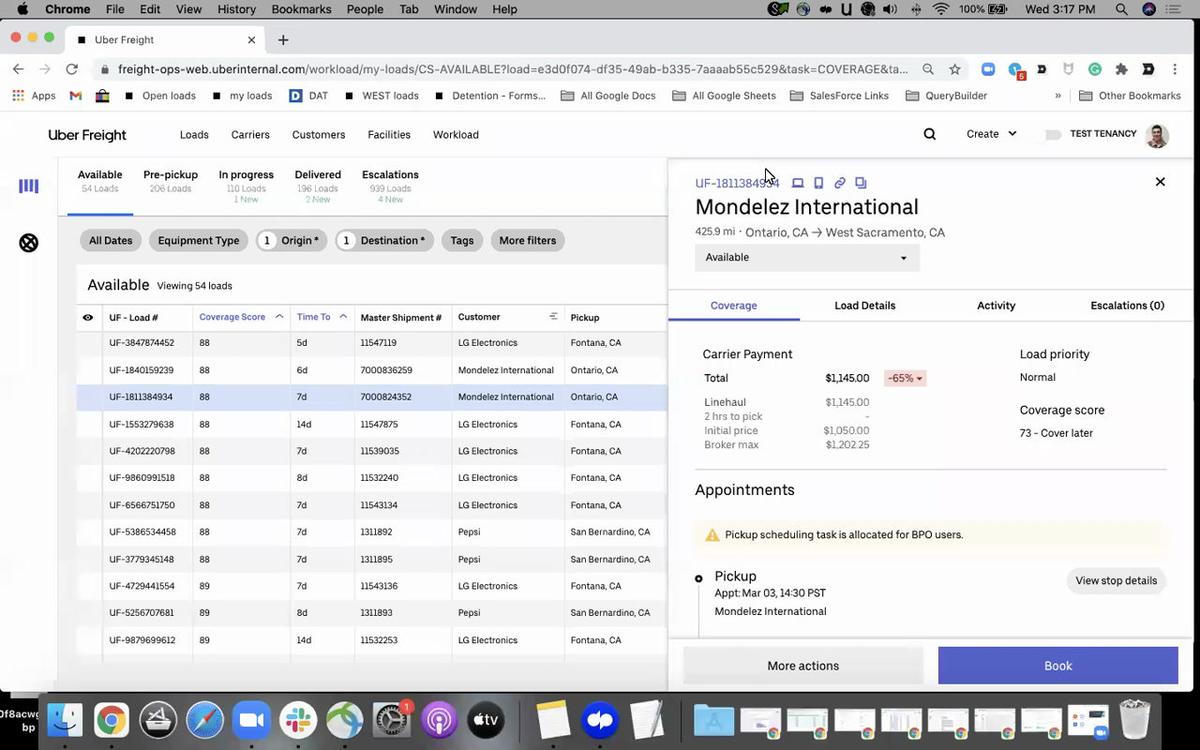
Task: Select load row UF-3847874452
Action: (x=372, y=343)
